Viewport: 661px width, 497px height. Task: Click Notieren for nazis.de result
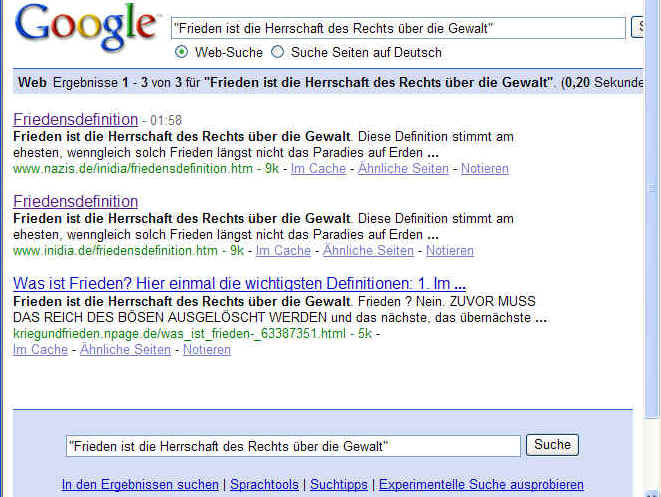[485, 169]
